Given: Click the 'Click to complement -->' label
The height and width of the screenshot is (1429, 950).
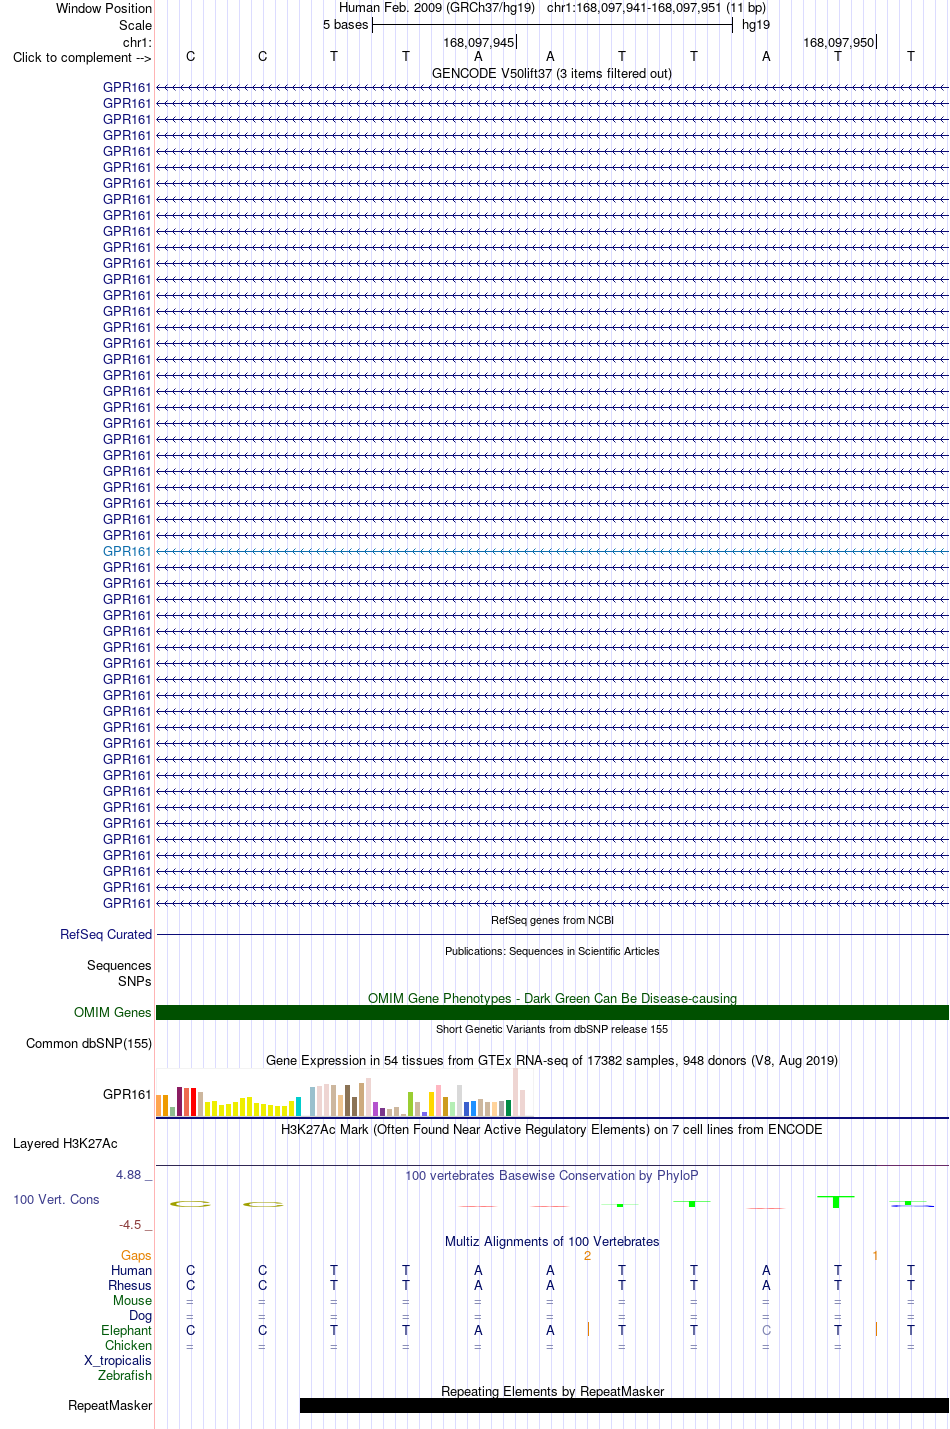Looking at the screenshot, I should pyautogui.click(x=82, y=57).
